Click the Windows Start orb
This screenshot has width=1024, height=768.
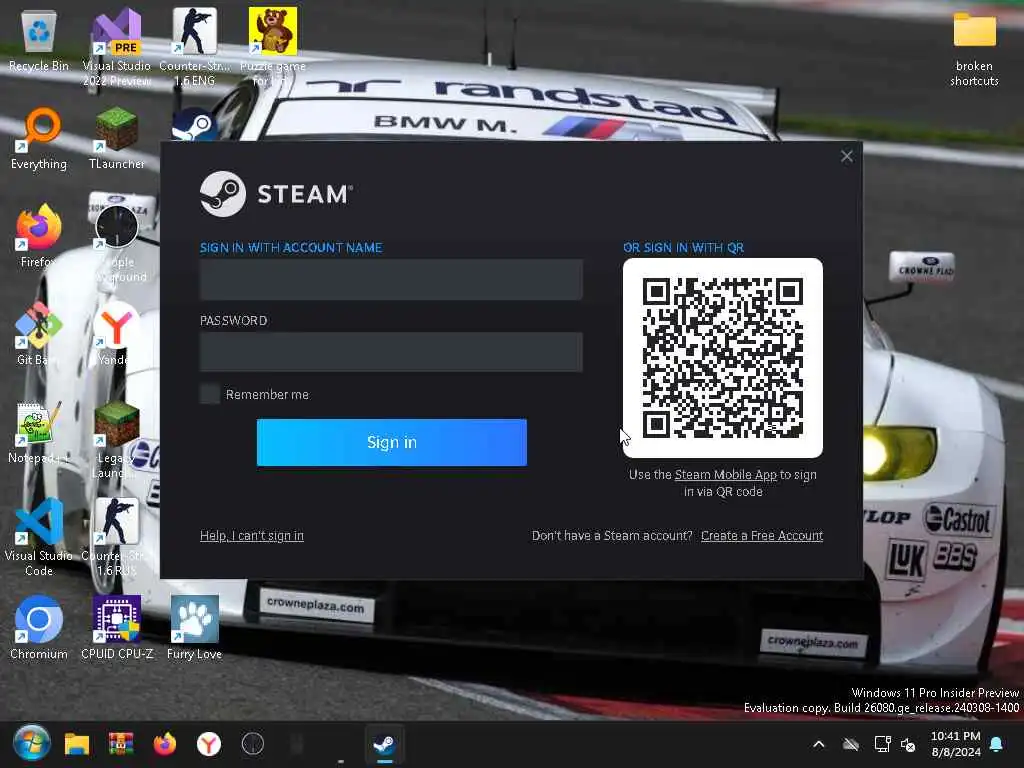(31, 743)
